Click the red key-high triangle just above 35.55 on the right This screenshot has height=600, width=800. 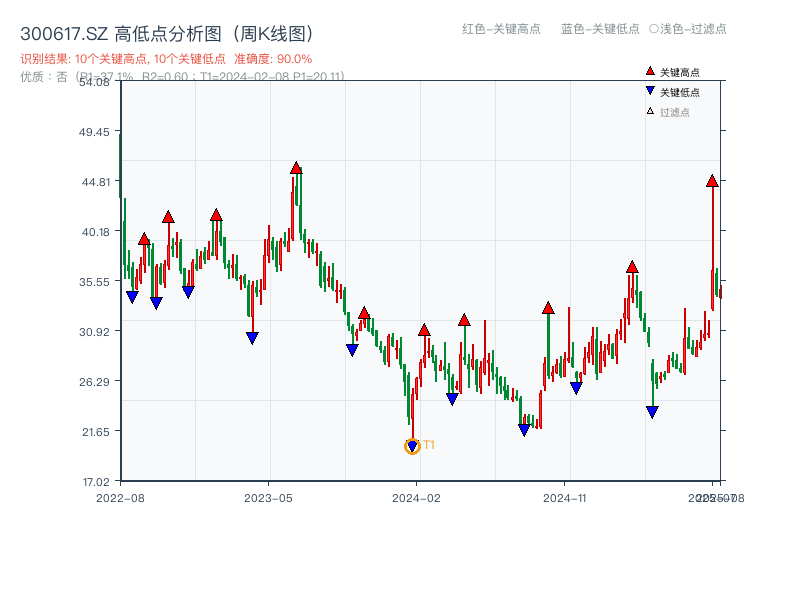click(632, 267)
